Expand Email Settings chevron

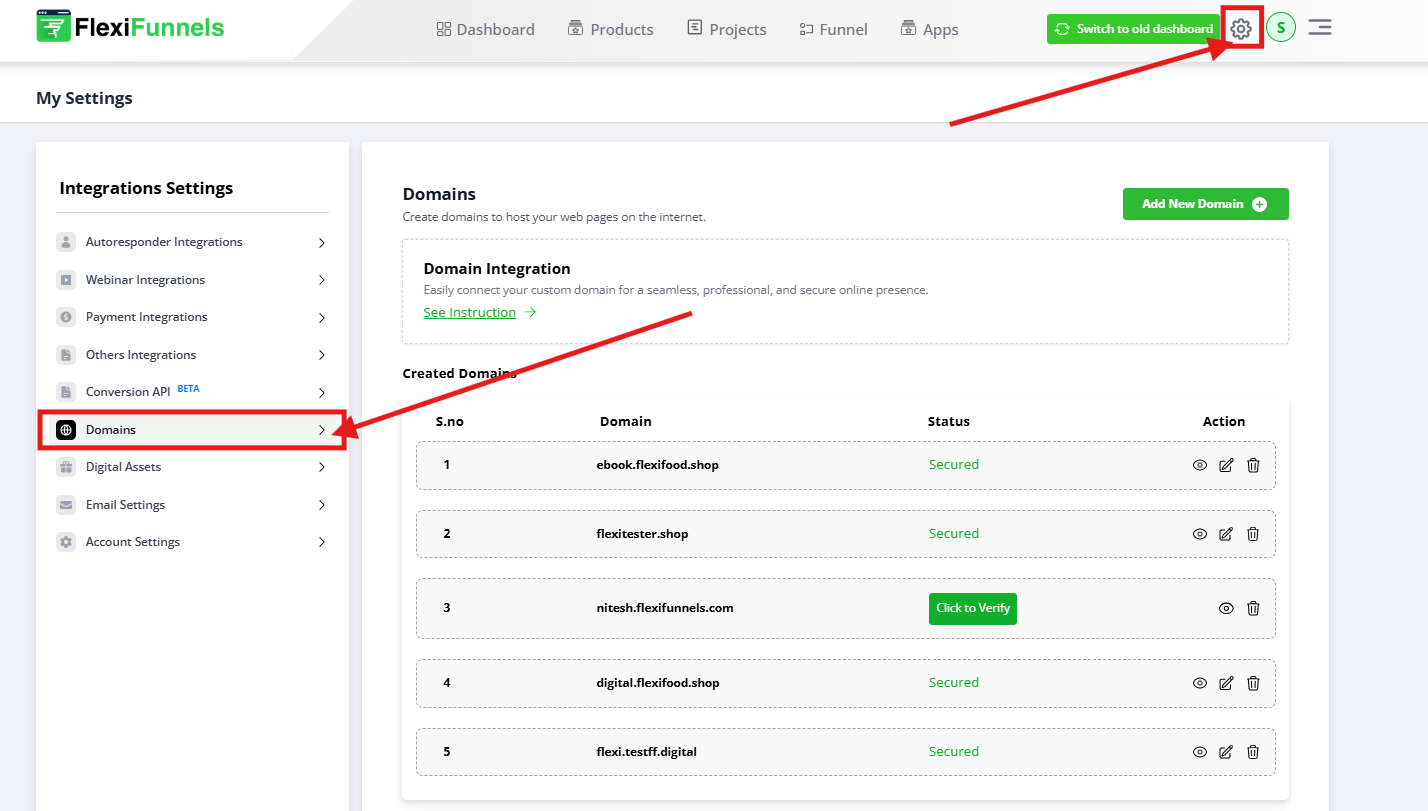(321, 505)
